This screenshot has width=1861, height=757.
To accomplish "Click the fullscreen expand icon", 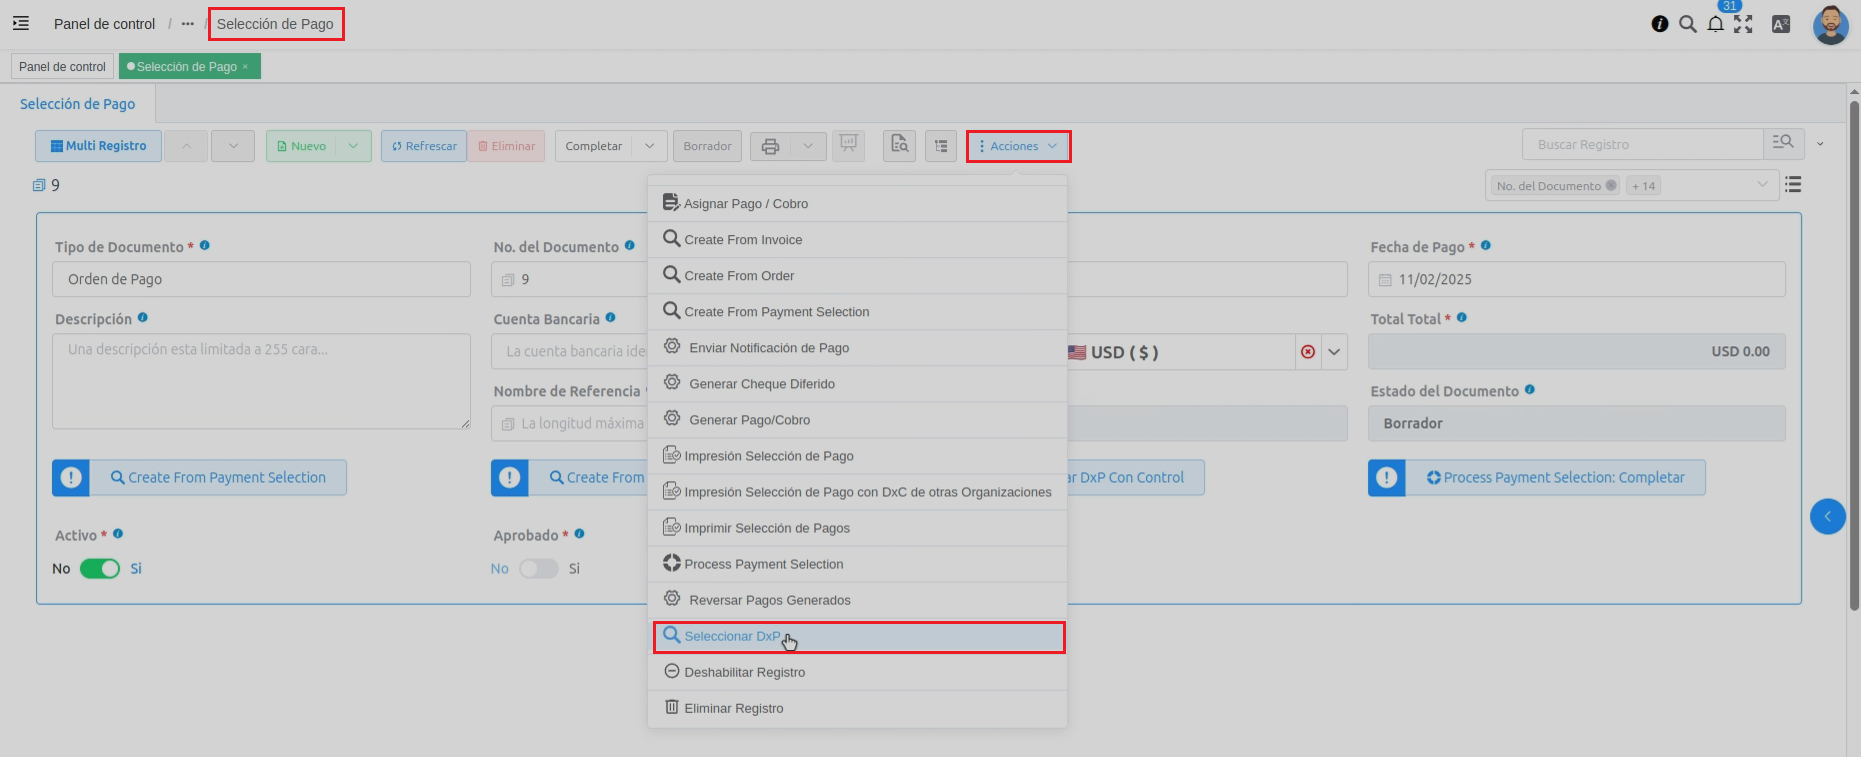I will pyautogui.click(x=1743, y=25).
